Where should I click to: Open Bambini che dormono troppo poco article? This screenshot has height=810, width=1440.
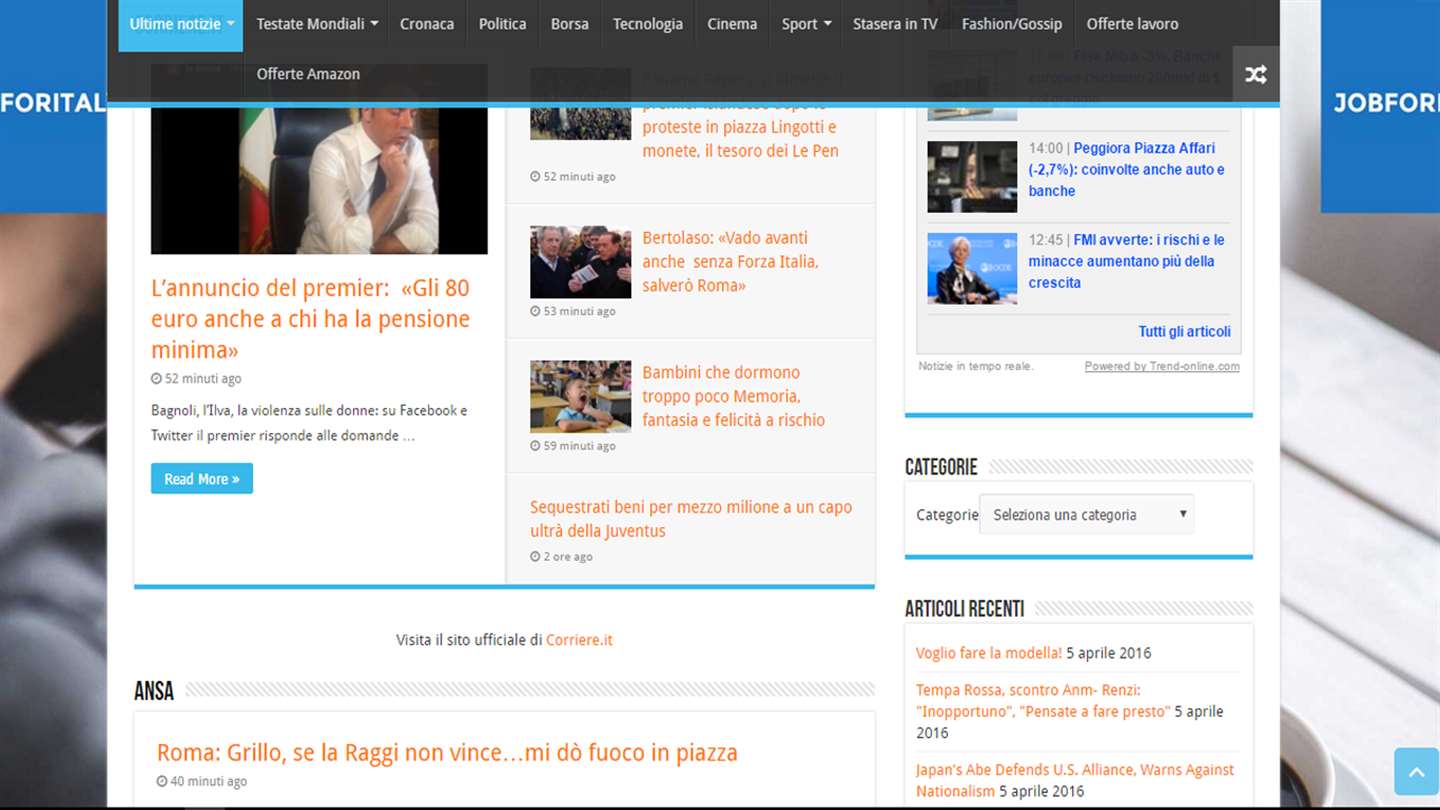pyautogui.click(x=733, y=396)
